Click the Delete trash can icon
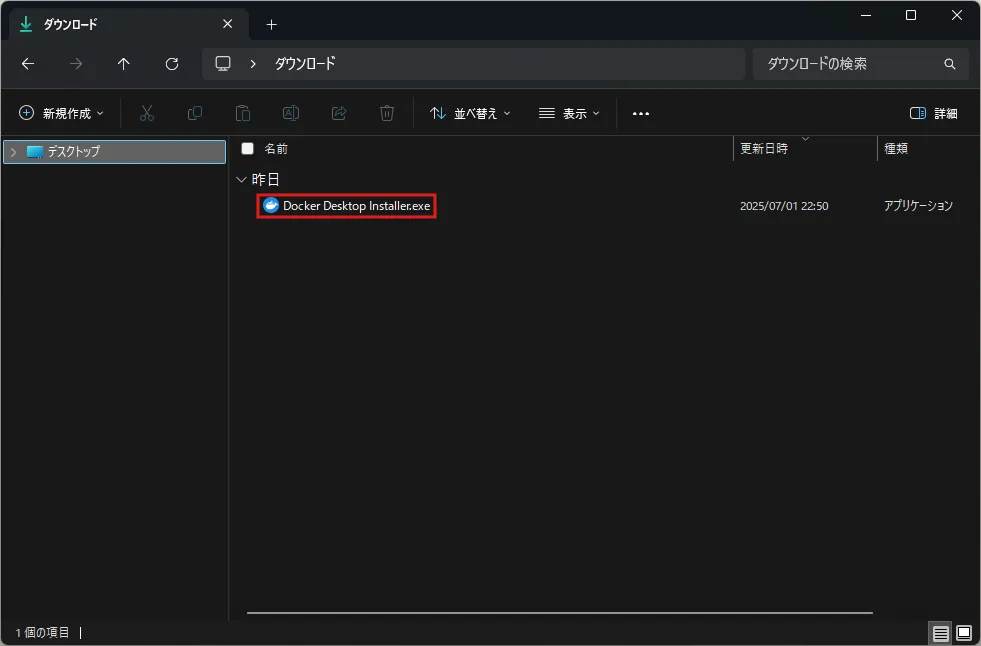 coord(387,113)
